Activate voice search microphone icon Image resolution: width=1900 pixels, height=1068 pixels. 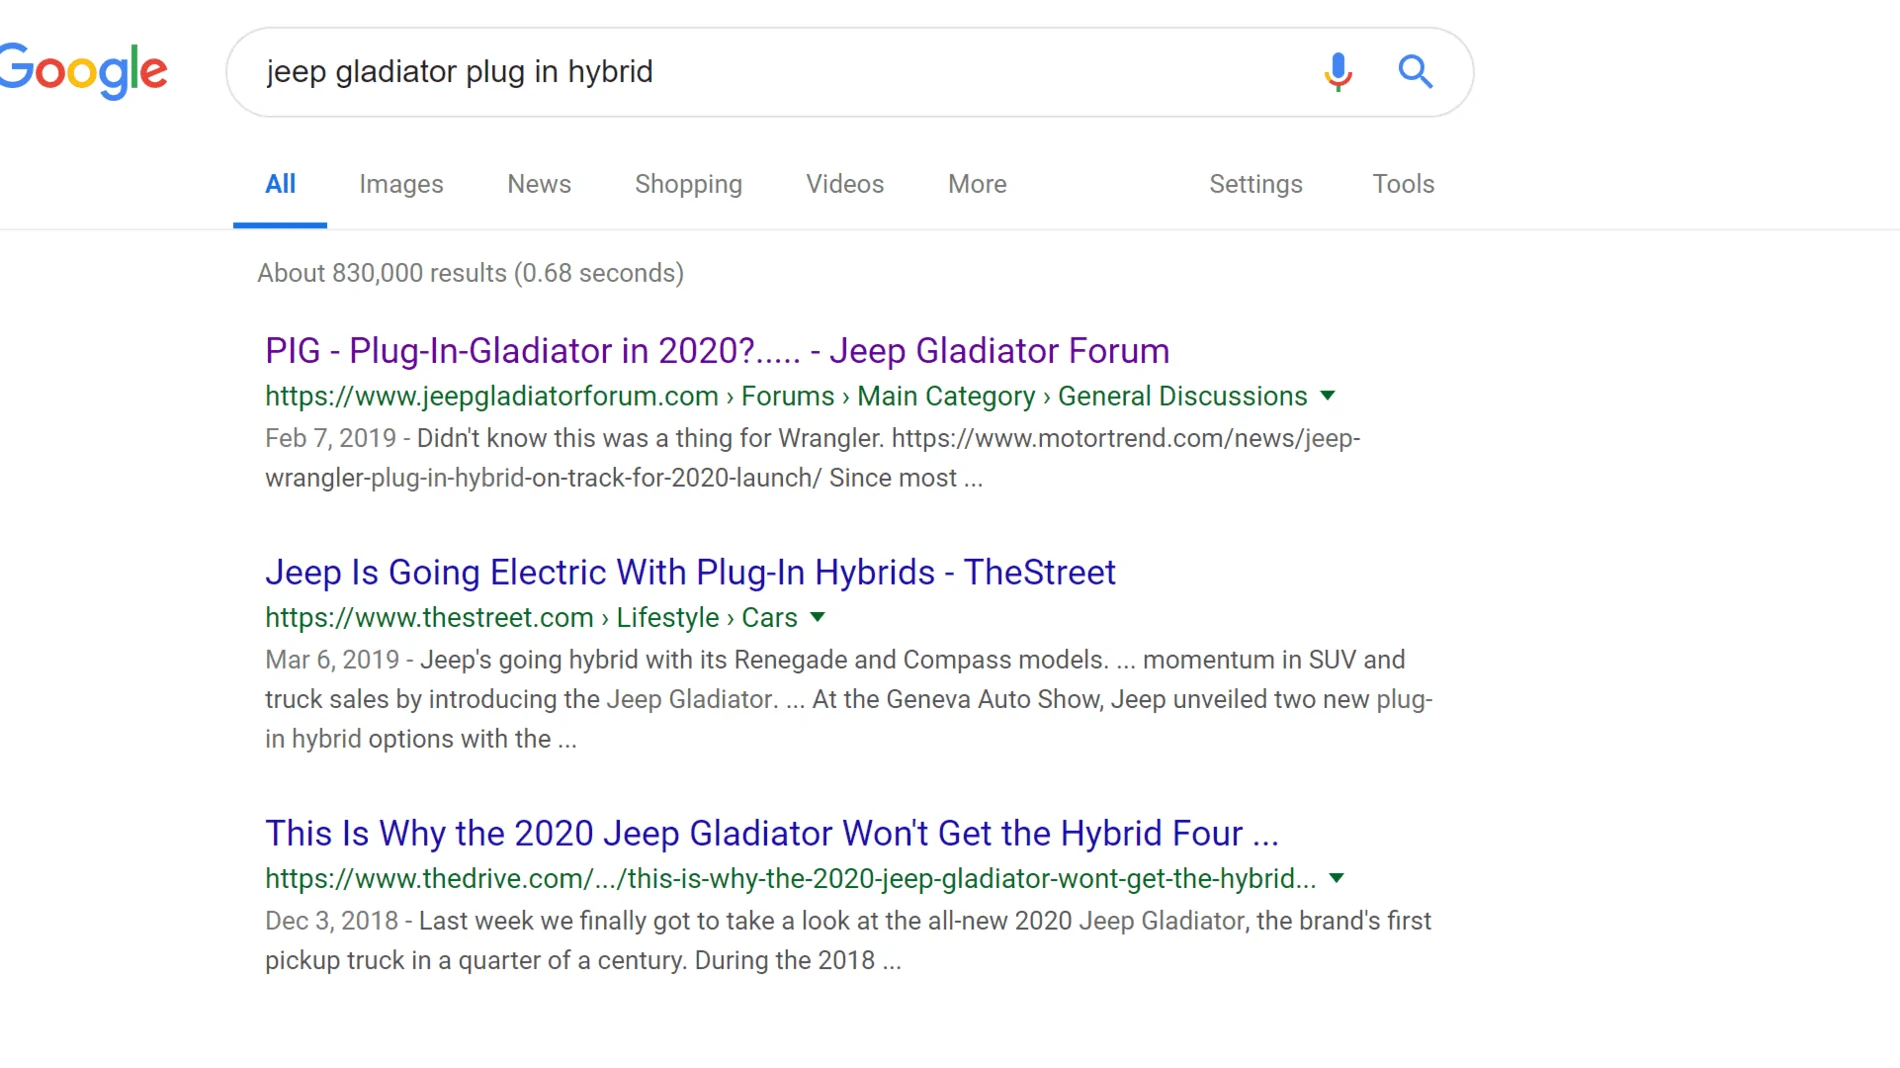[1337, 72]
